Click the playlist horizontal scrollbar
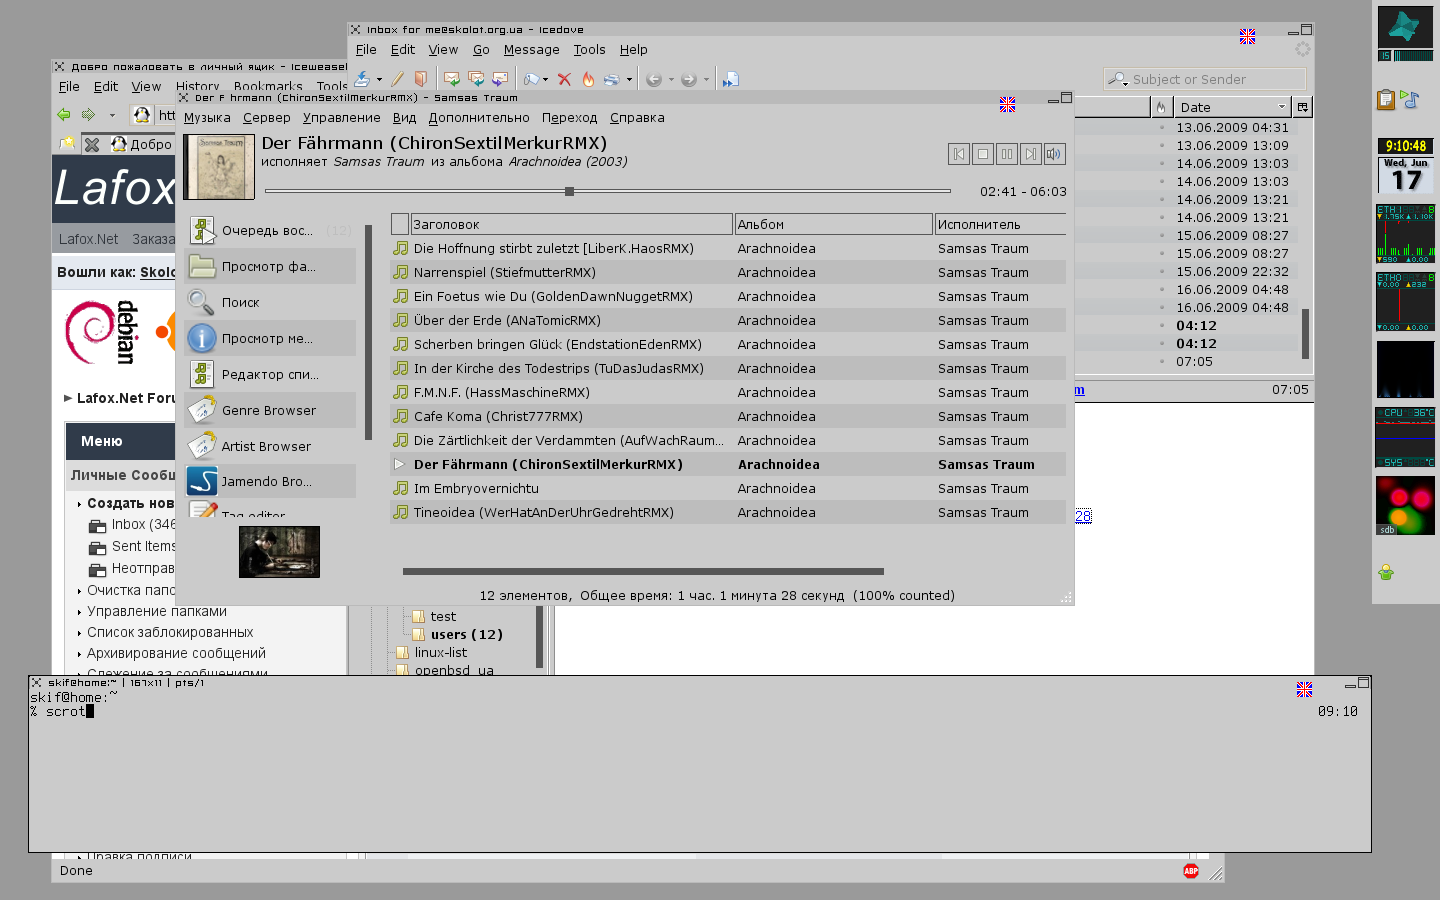Image resolution: width=1440 pixels, height=900 pixels. point(643,572)
